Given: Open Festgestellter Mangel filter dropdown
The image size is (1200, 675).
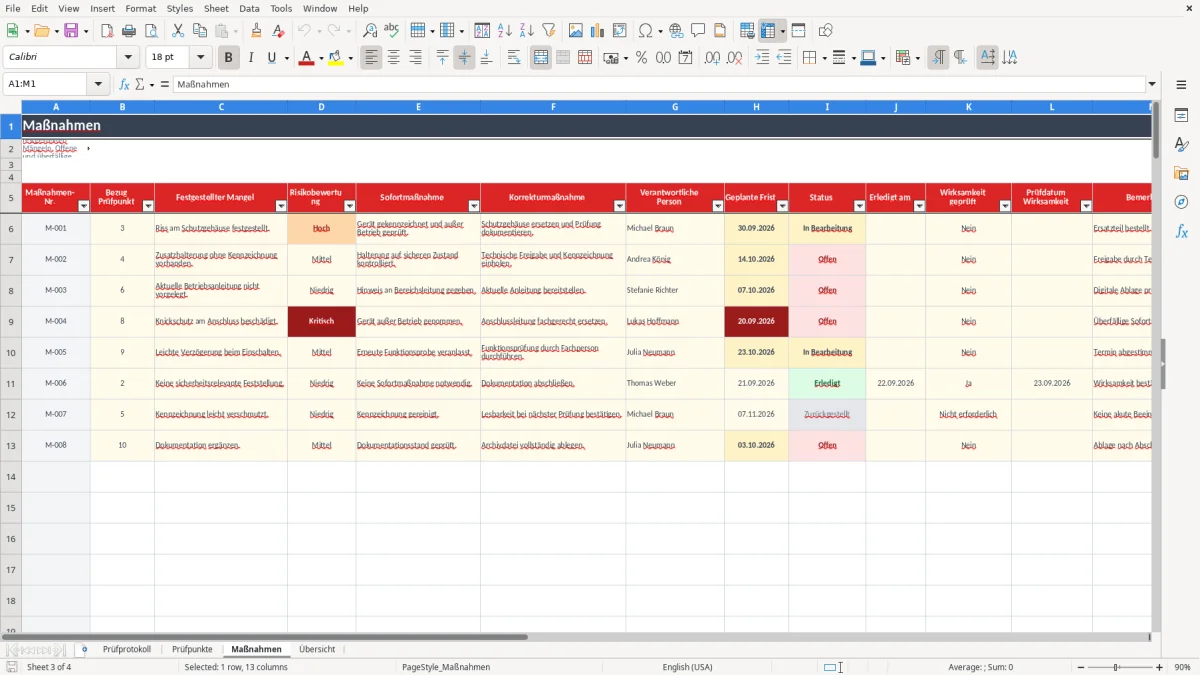Looking at the screenshot, I should point(281,206).
